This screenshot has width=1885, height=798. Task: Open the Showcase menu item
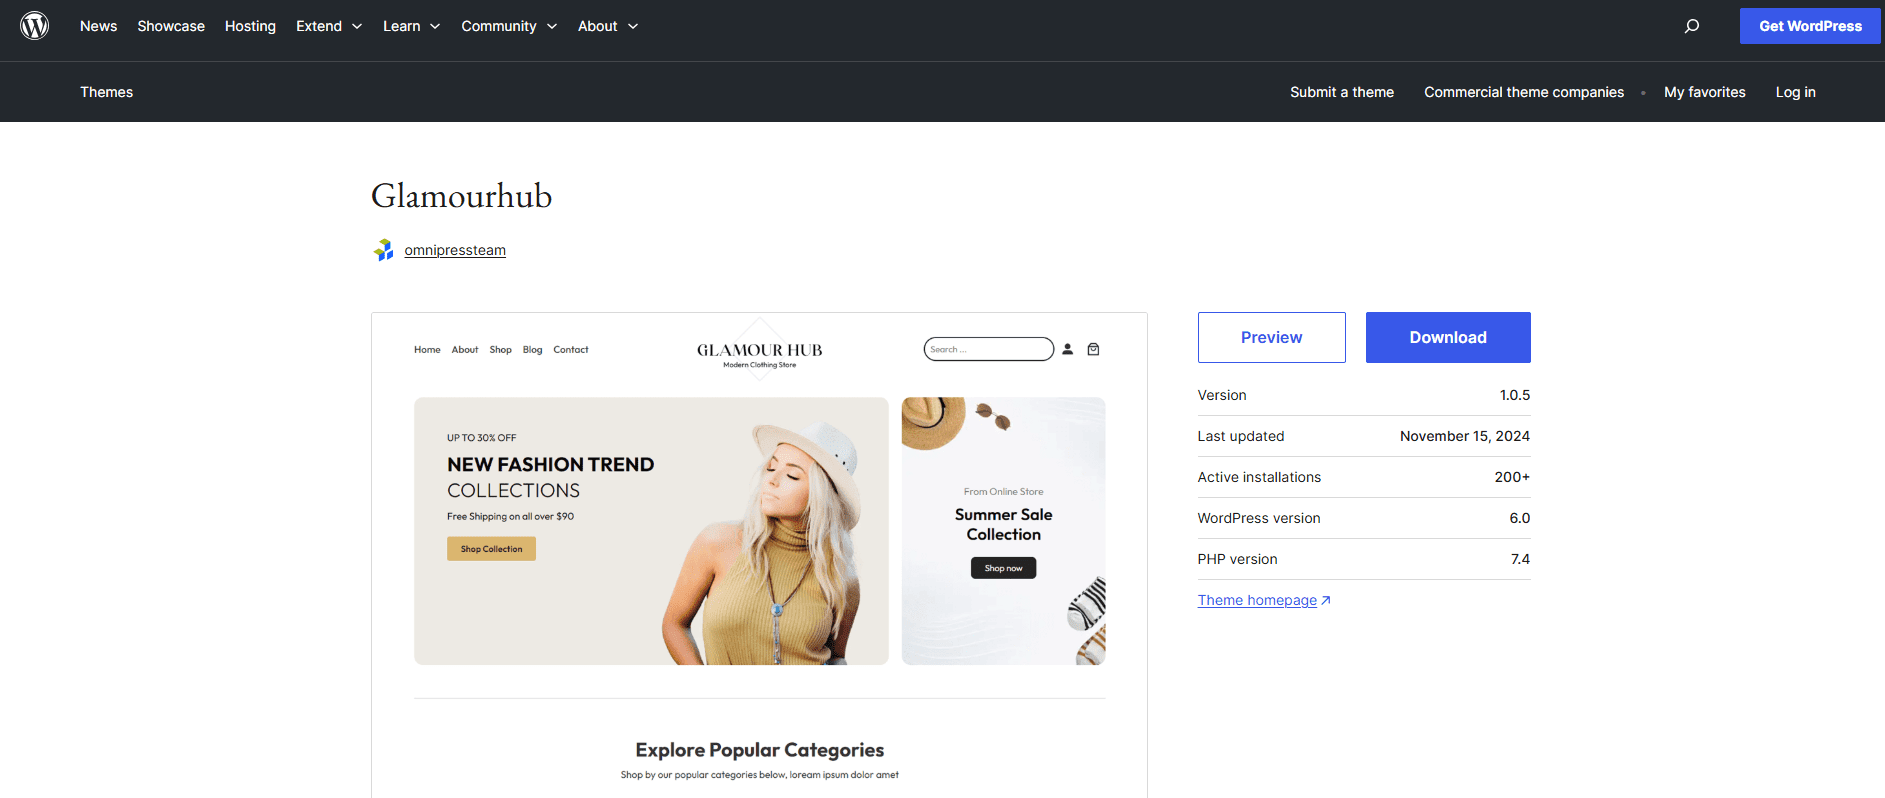(x=171, y=26)
